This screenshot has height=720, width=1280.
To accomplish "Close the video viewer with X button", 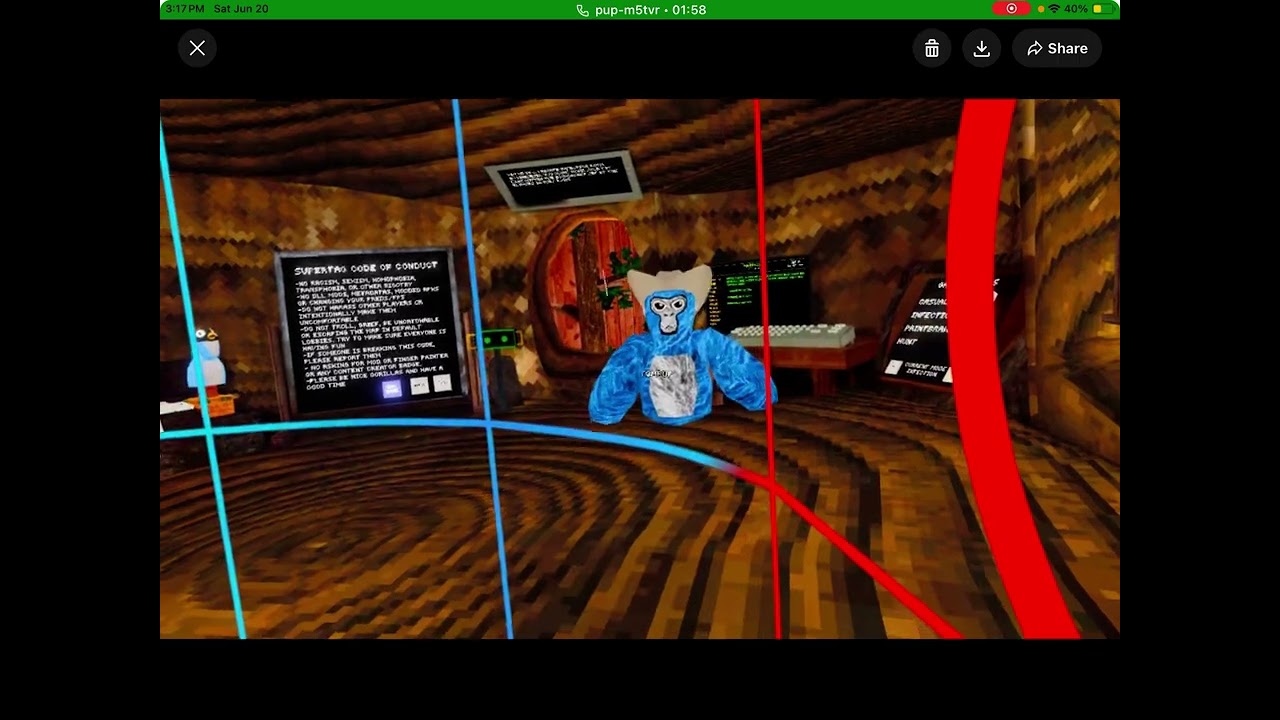I will [x=197, y=48].
